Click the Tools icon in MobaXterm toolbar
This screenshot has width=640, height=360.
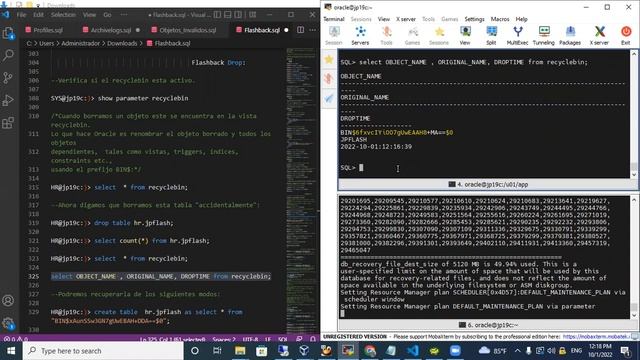coord(386,36)
